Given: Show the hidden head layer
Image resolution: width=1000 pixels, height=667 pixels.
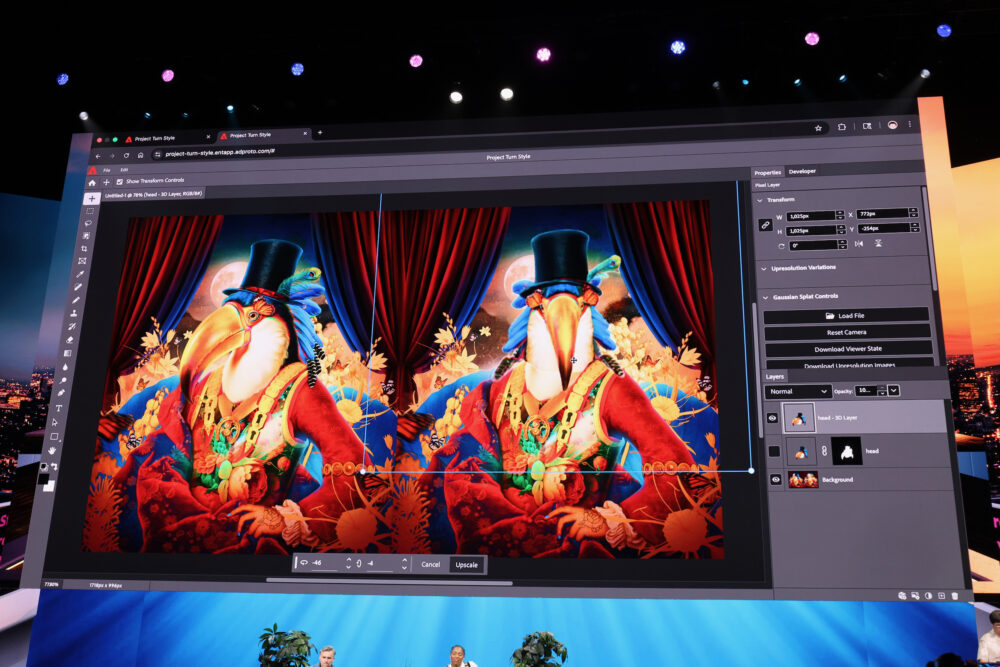Looking at the screenshot, I should pyautogui.click(x=774, y=451).
